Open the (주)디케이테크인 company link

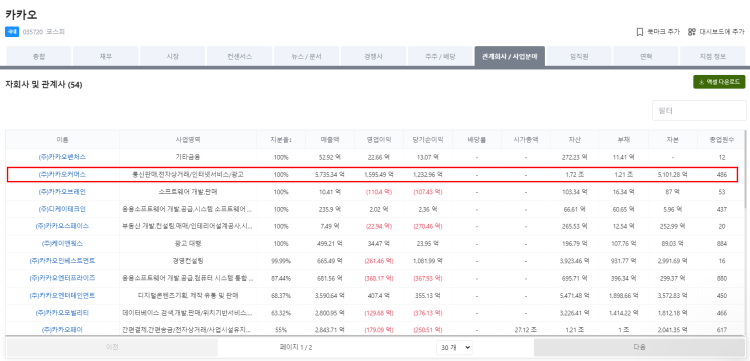[62, 209]
